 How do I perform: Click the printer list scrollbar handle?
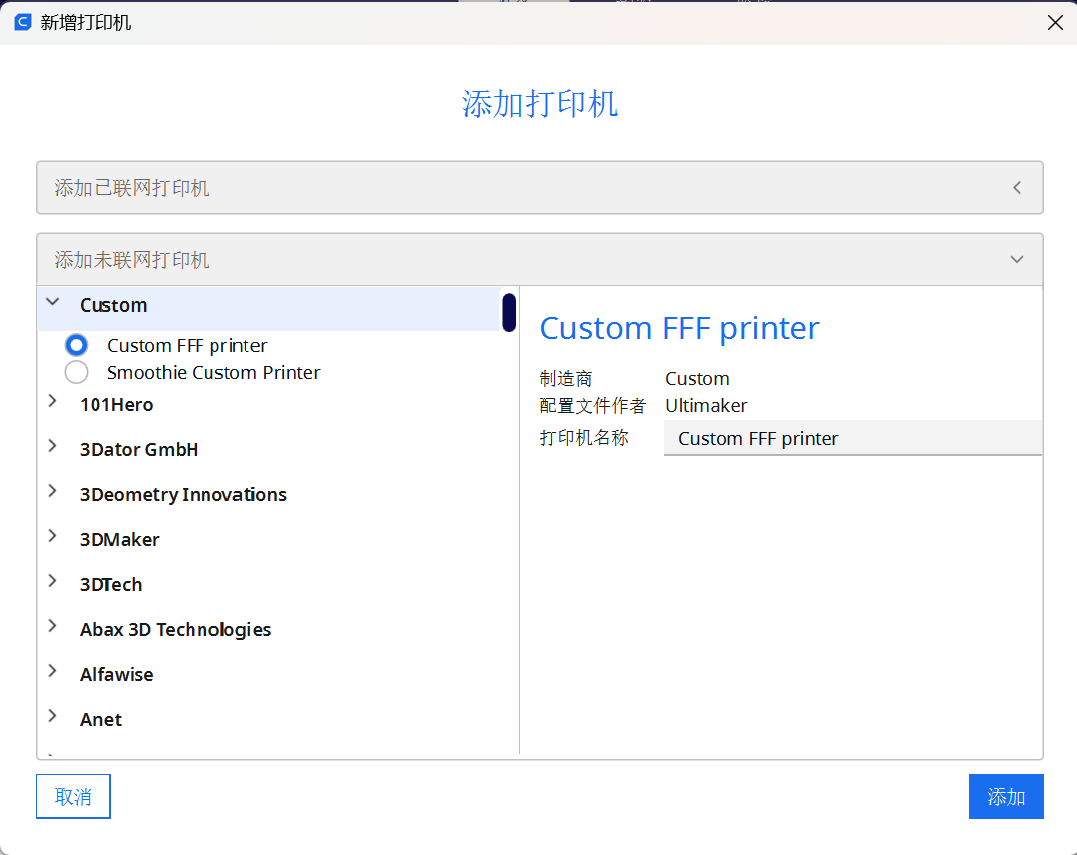509,312
